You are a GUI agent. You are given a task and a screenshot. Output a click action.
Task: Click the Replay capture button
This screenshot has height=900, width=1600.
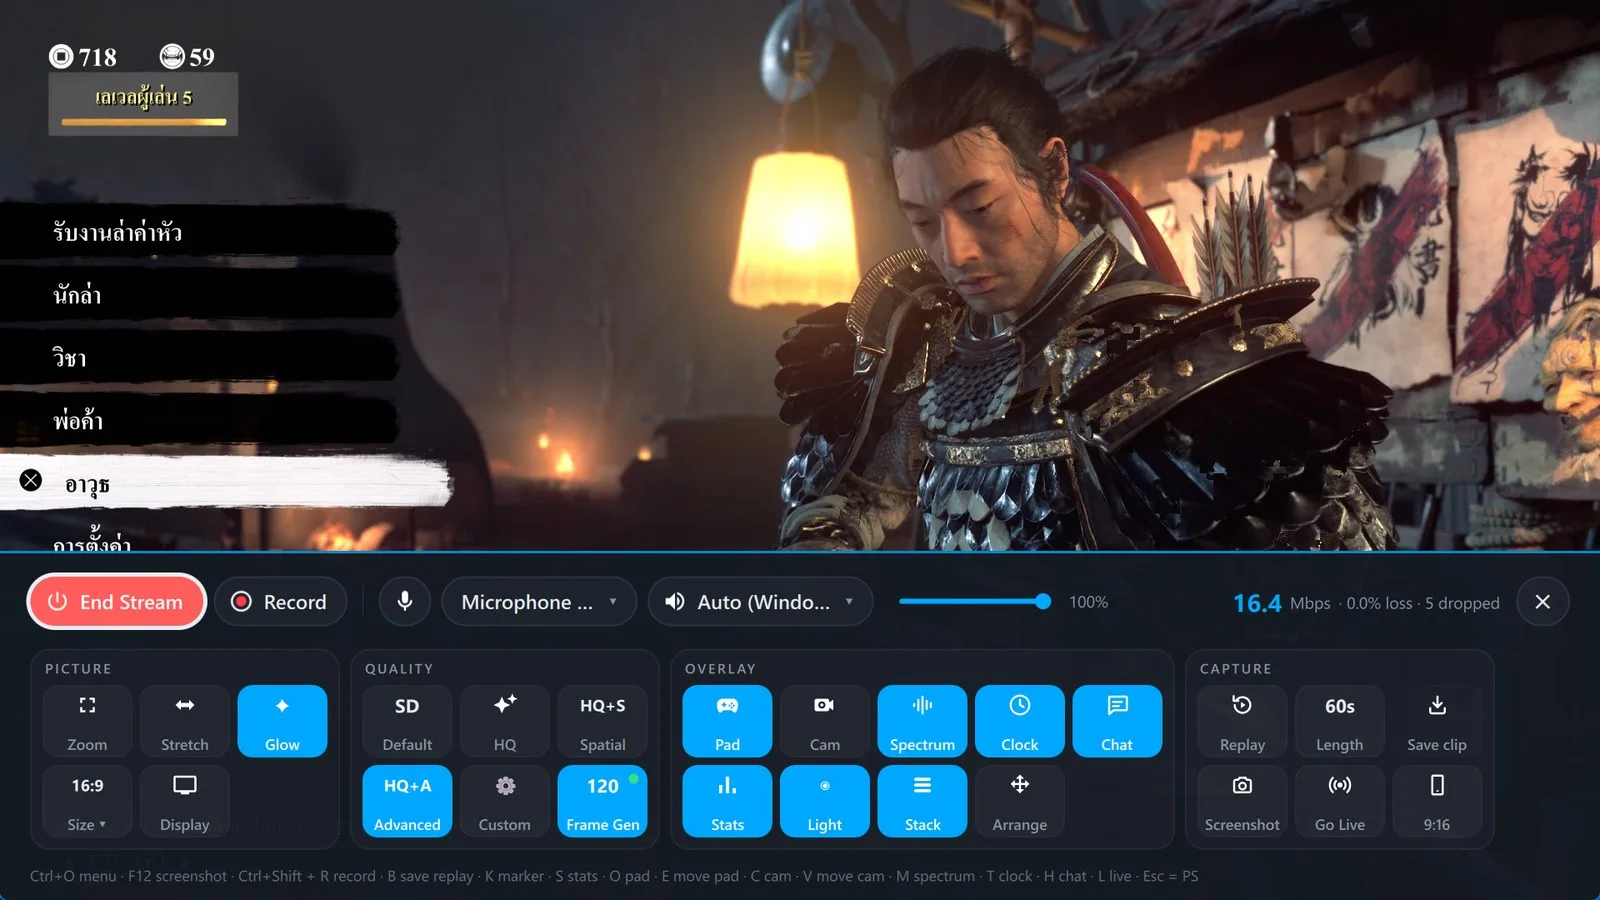click(1242, 721)
